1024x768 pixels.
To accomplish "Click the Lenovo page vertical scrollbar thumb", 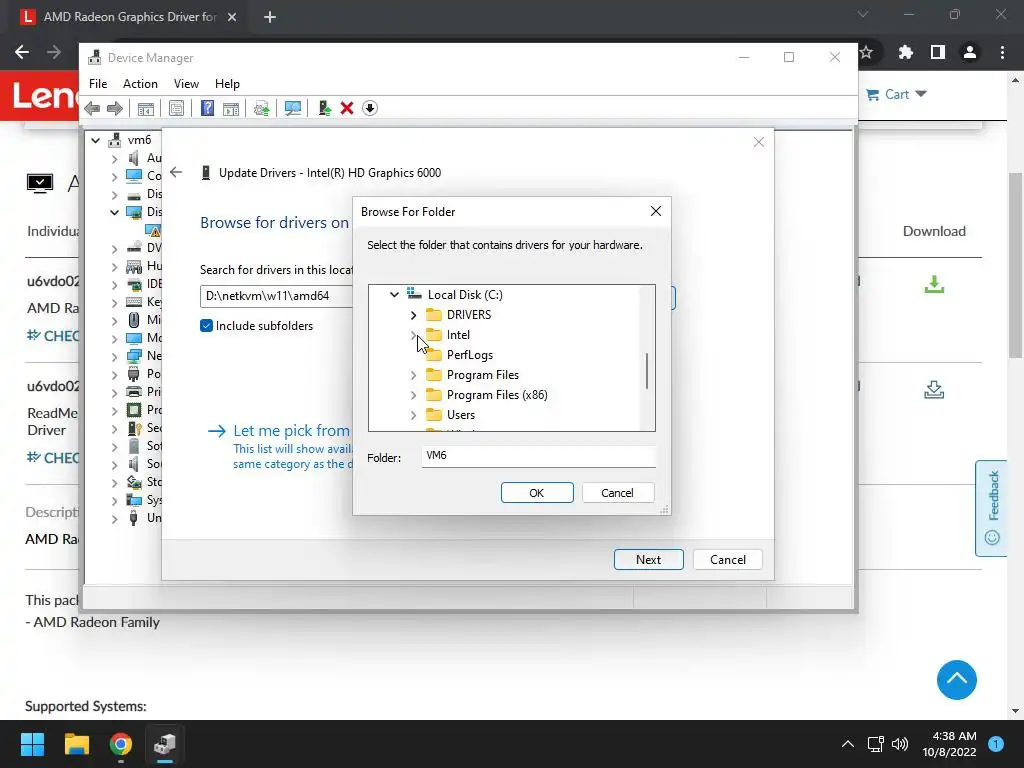I will (1015, 265).
